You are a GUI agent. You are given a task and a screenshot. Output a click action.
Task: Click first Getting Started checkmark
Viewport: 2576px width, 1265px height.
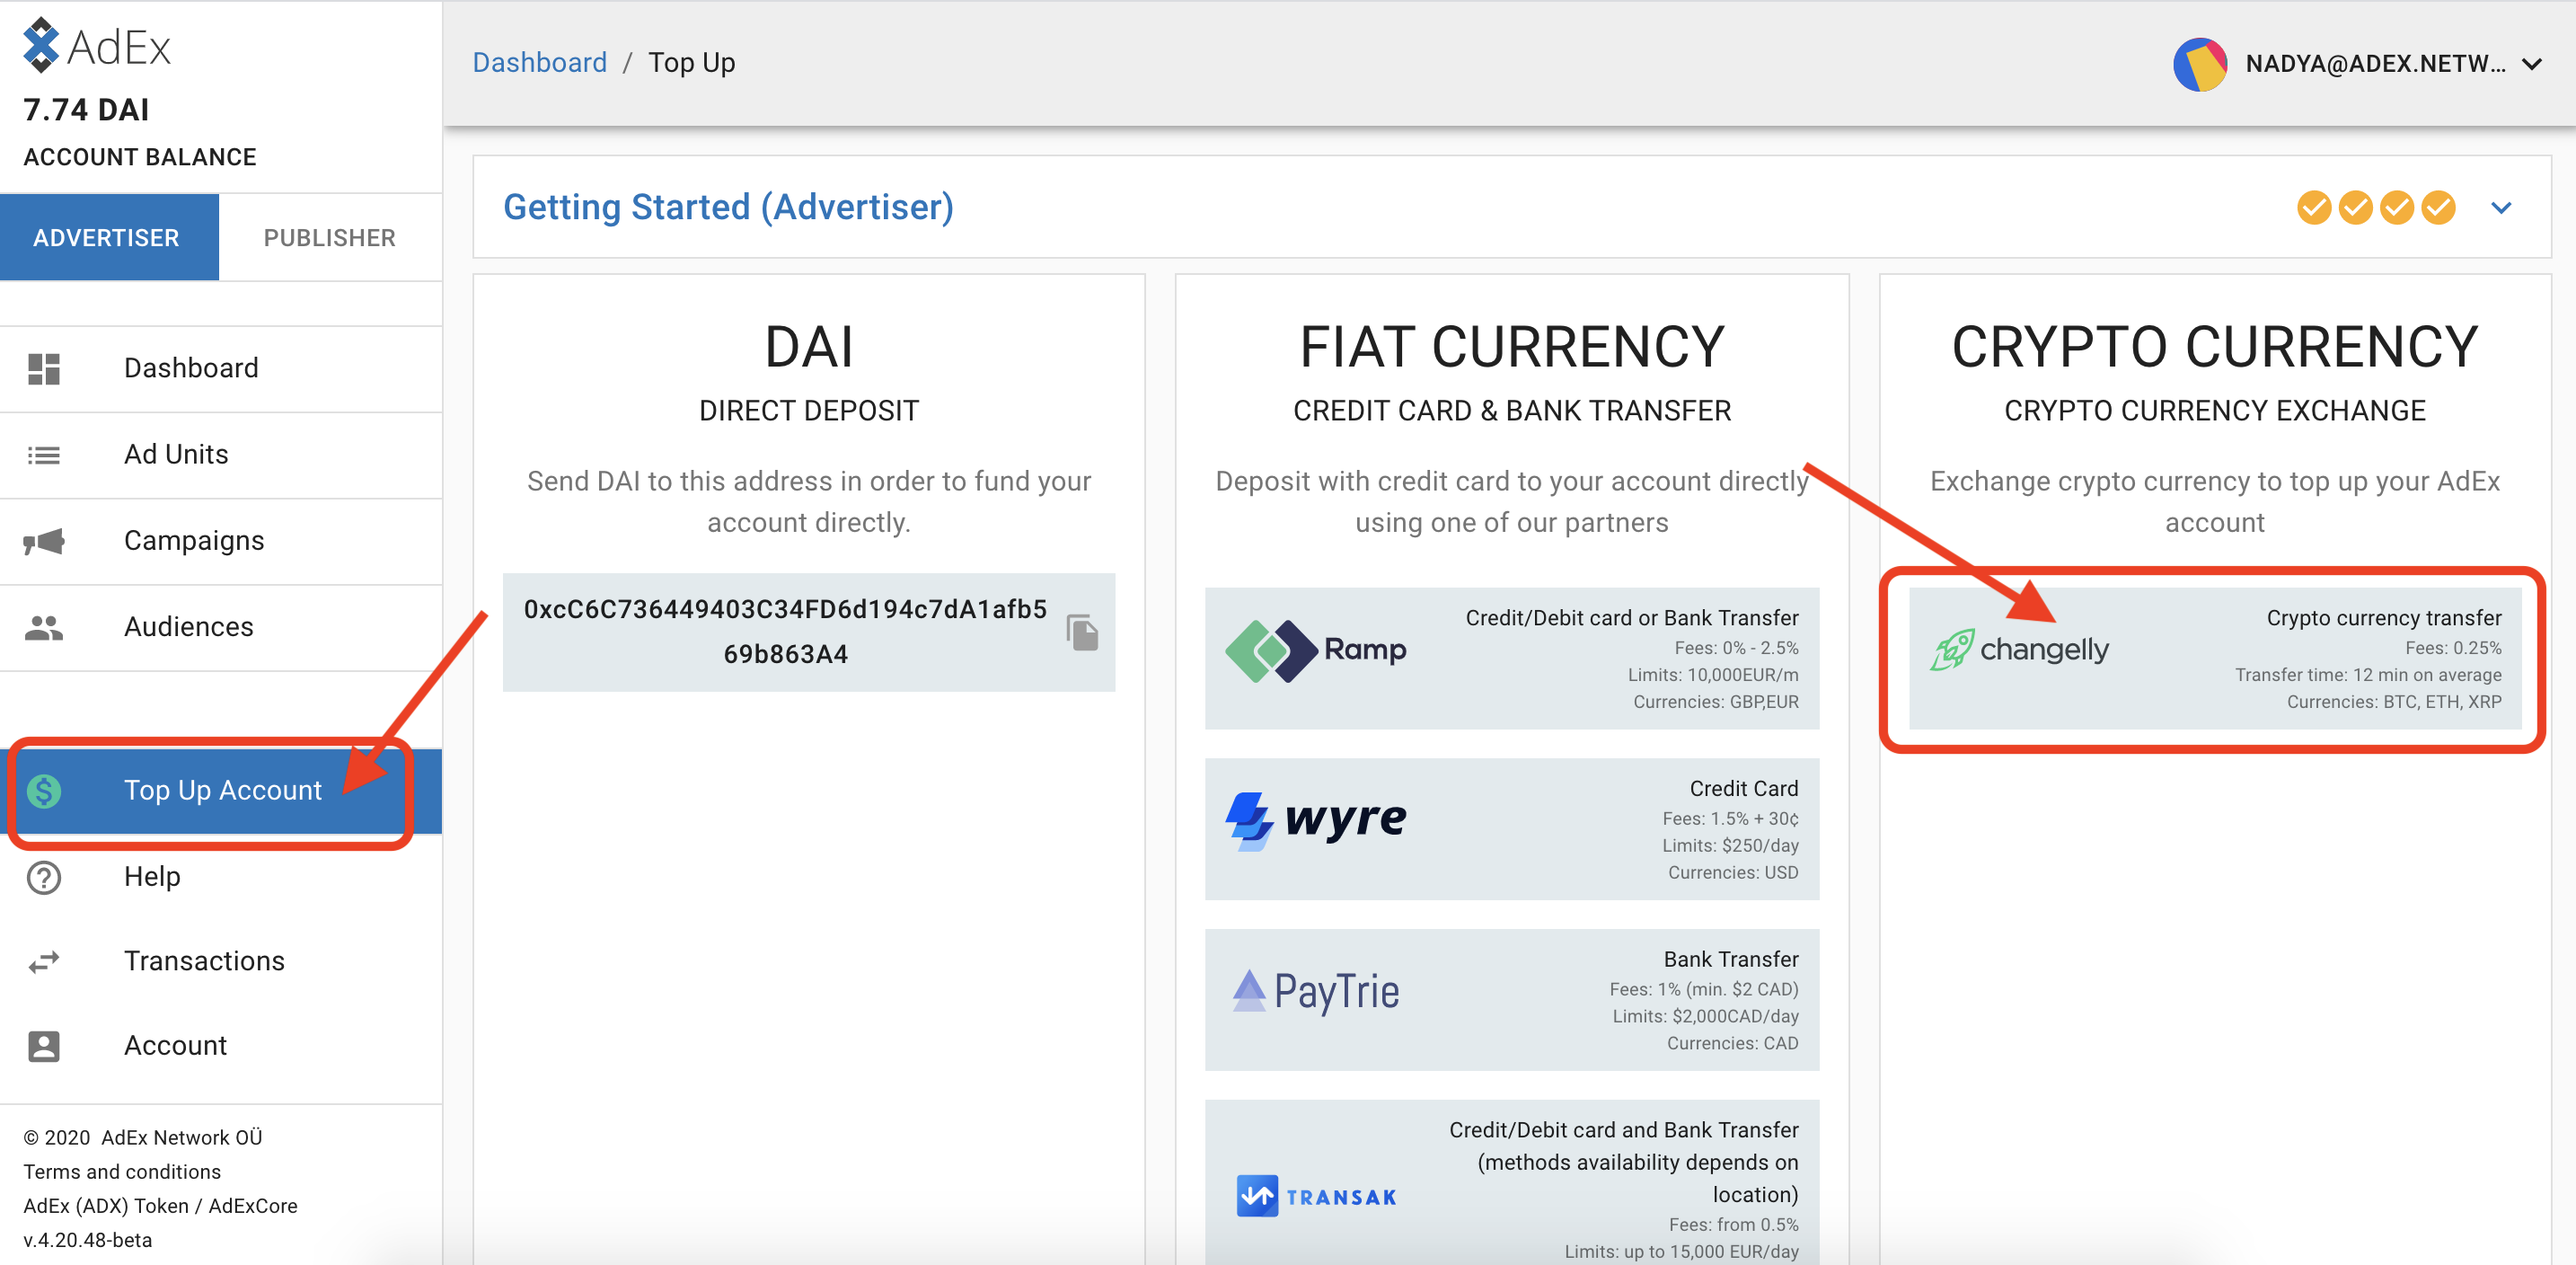pyautogui.click(x=2314, y=208)
